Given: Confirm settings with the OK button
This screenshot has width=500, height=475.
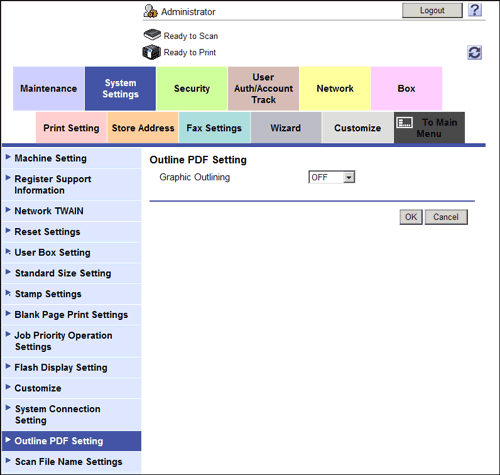Looking at the screenshot, I should point(411,217).
